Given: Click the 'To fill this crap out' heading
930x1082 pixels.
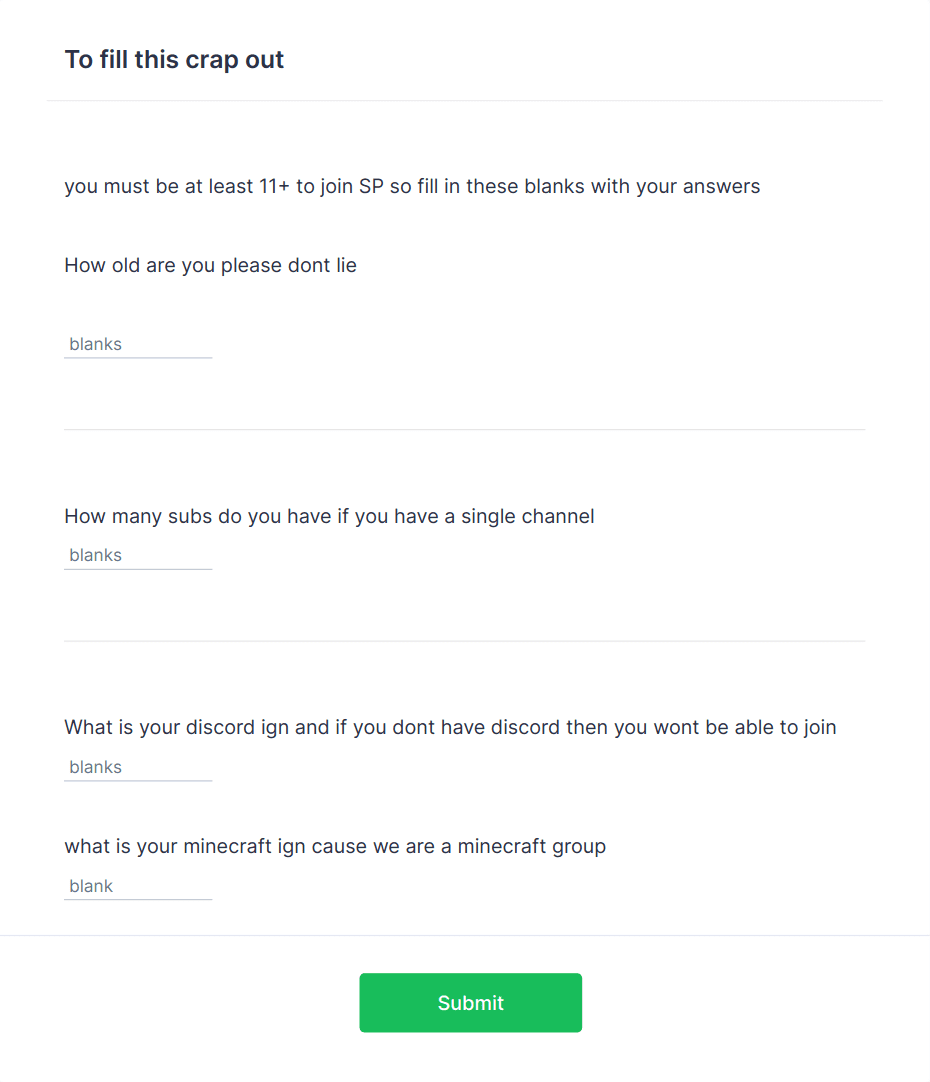Looking at the screenshot, I should point(175,60).
